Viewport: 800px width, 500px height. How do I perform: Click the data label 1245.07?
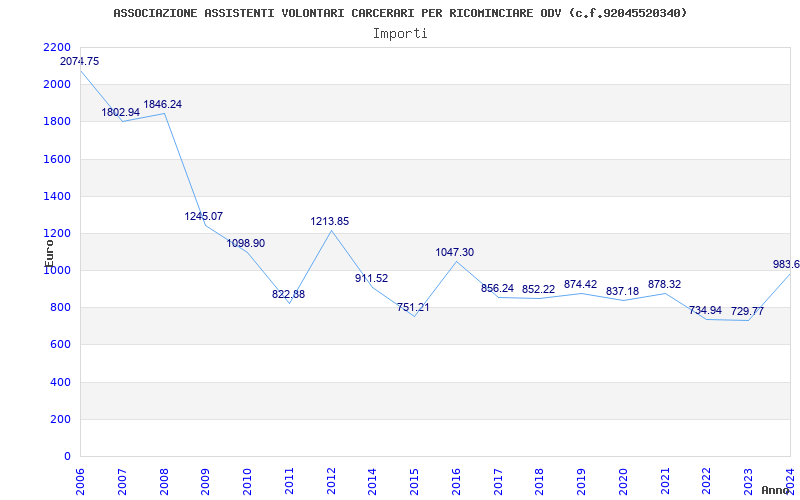[204, 216]
